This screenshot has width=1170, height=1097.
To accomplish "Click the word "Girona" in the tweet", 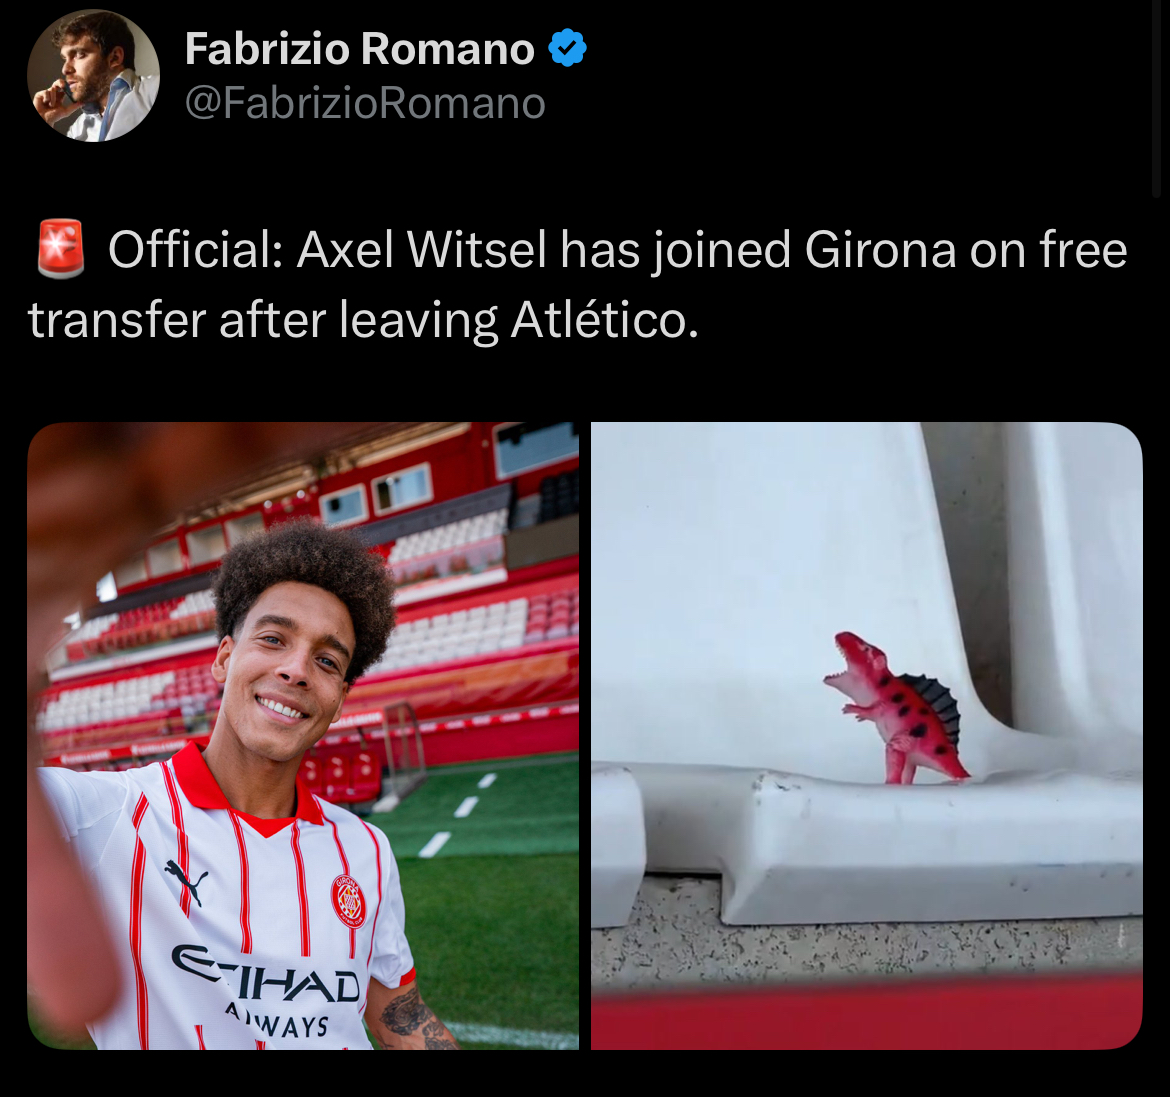I will (x=880, y=250).
